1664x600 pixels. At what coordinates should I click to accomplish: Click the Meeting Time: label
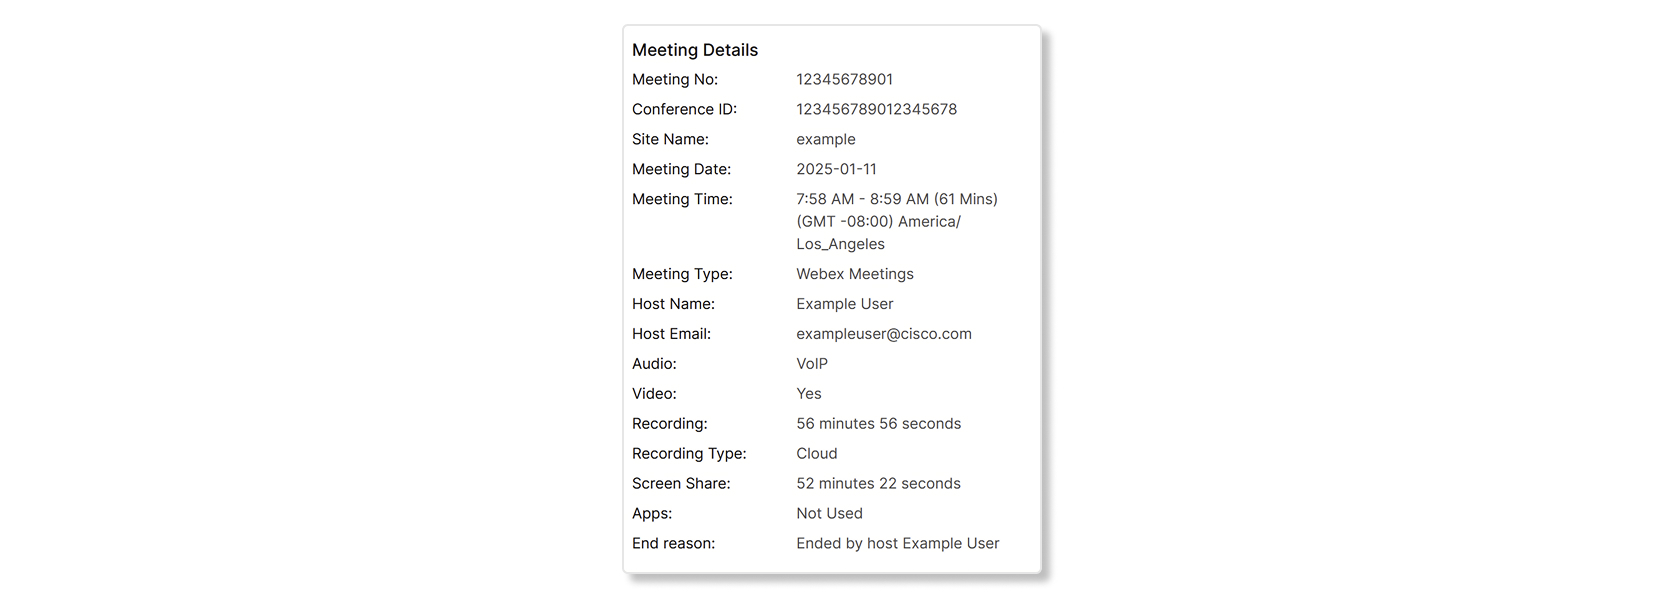[x=682, y=199]
